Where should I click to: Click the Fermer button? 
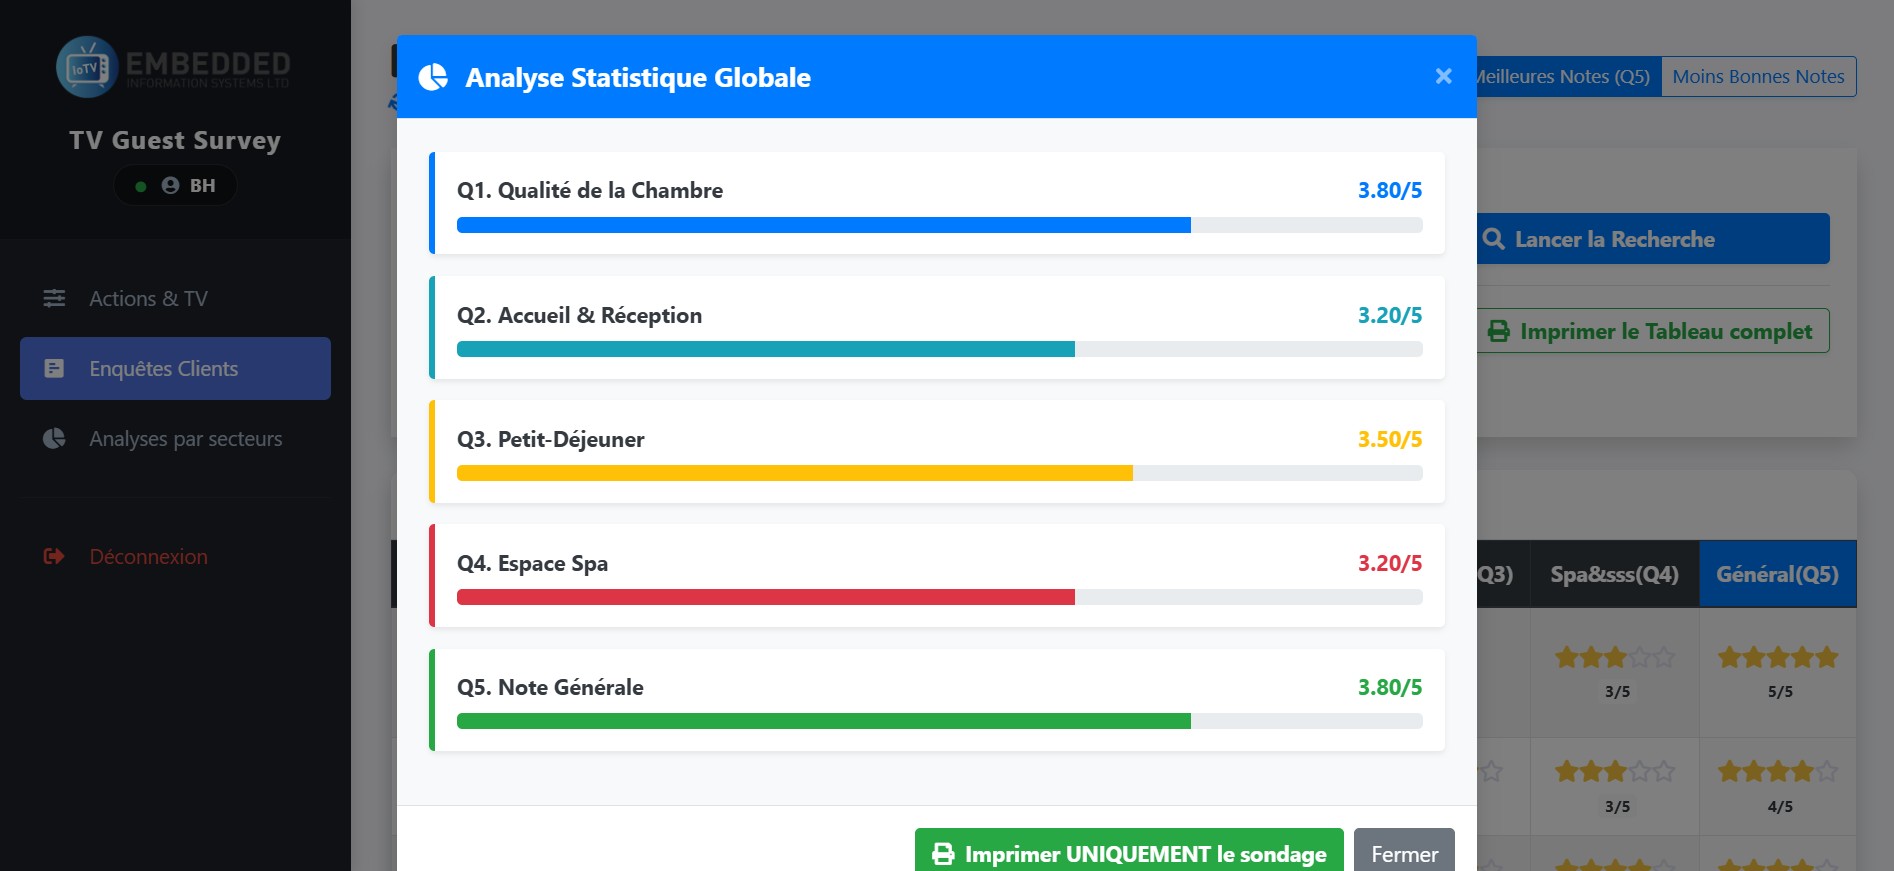pos(1404,853)
